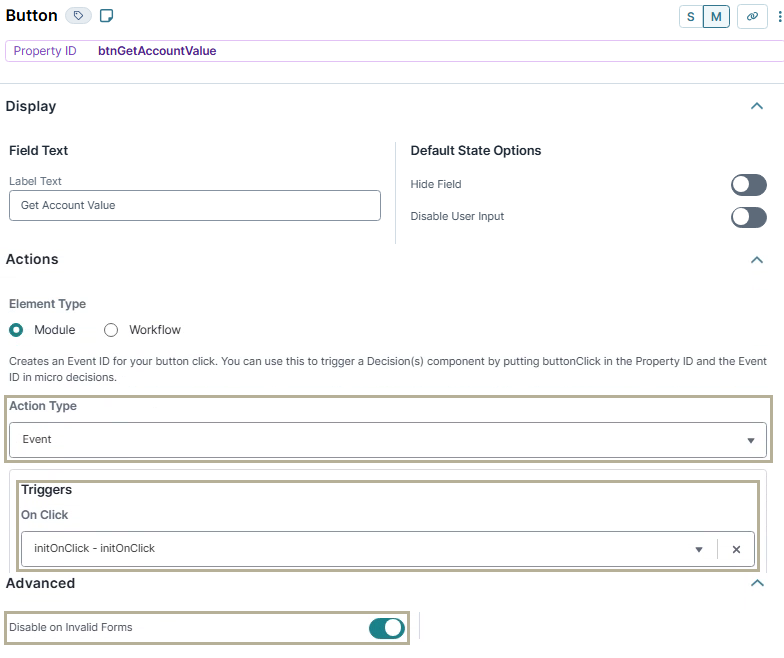Viewport: 784px width, 658px height.
Task: Toggle the Hide Field switch
Action: (748, 184)
